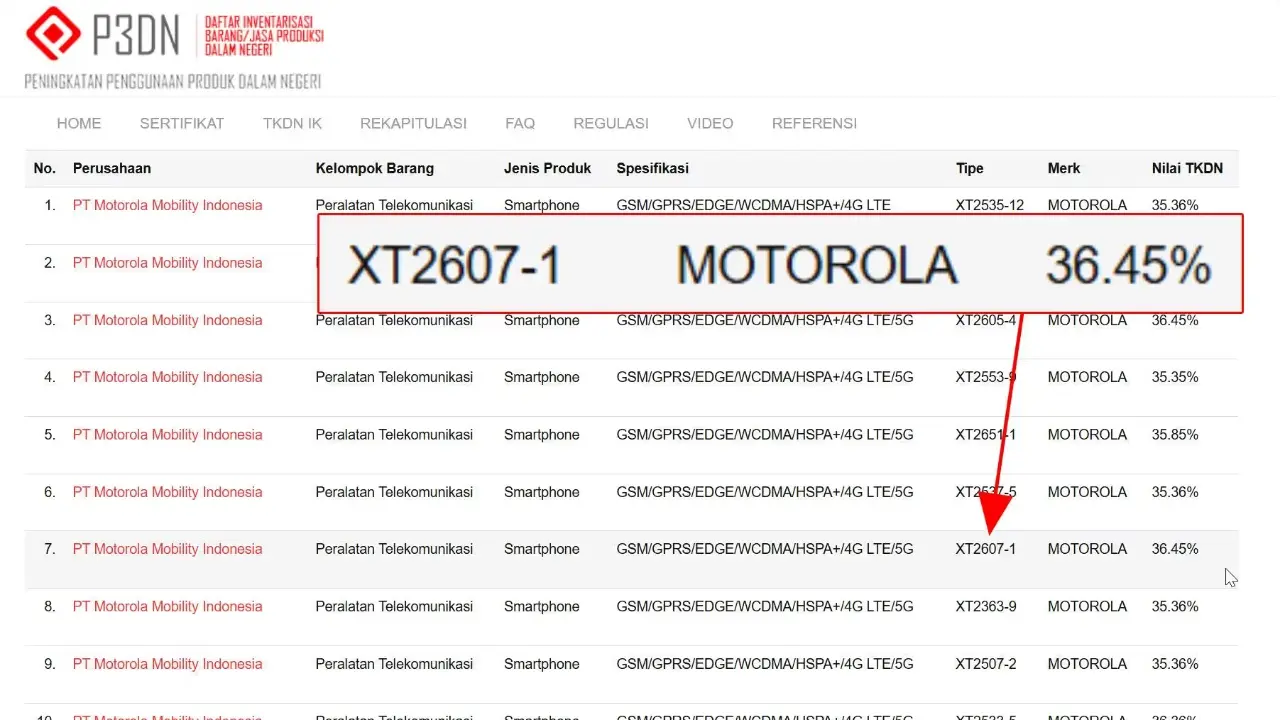Navigate to the REGULASI section

(611, 123)
